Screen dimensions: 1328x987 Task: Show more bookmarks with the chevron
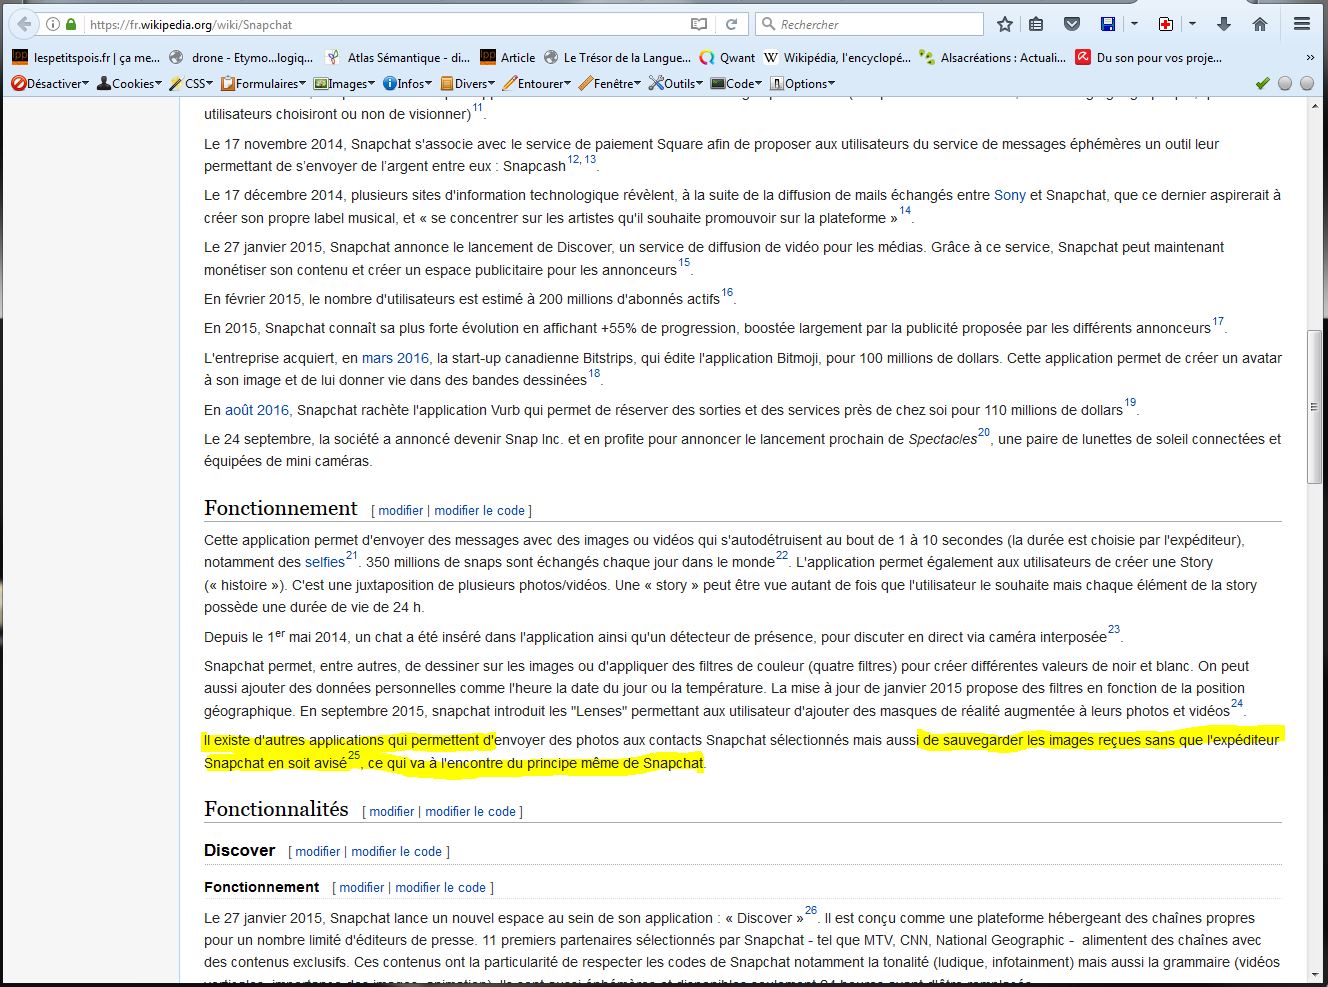(1311, 58)
